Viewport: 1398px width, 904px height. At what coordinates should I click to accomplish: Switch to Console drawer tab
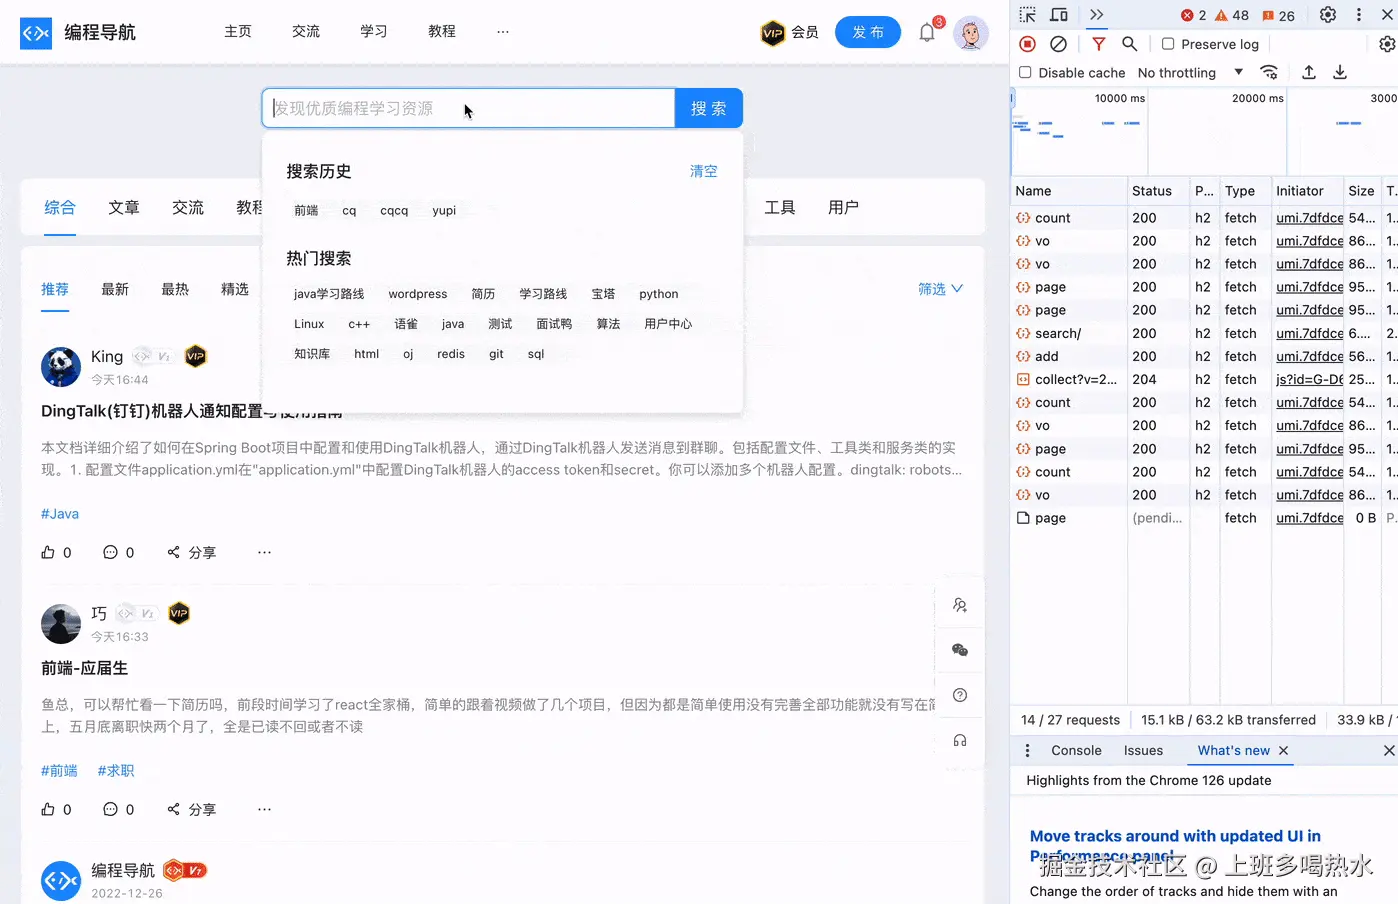pyautogui.click(x=1076, y=750)
